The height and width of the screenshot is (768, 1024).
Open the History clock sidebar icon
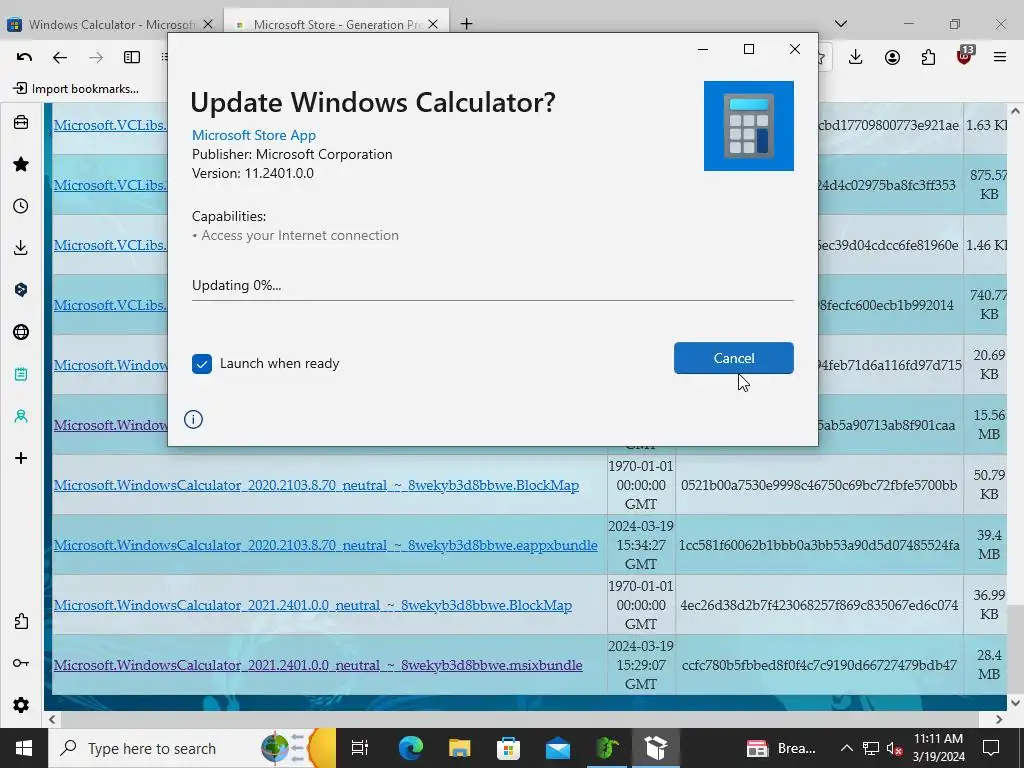point(21,206)
